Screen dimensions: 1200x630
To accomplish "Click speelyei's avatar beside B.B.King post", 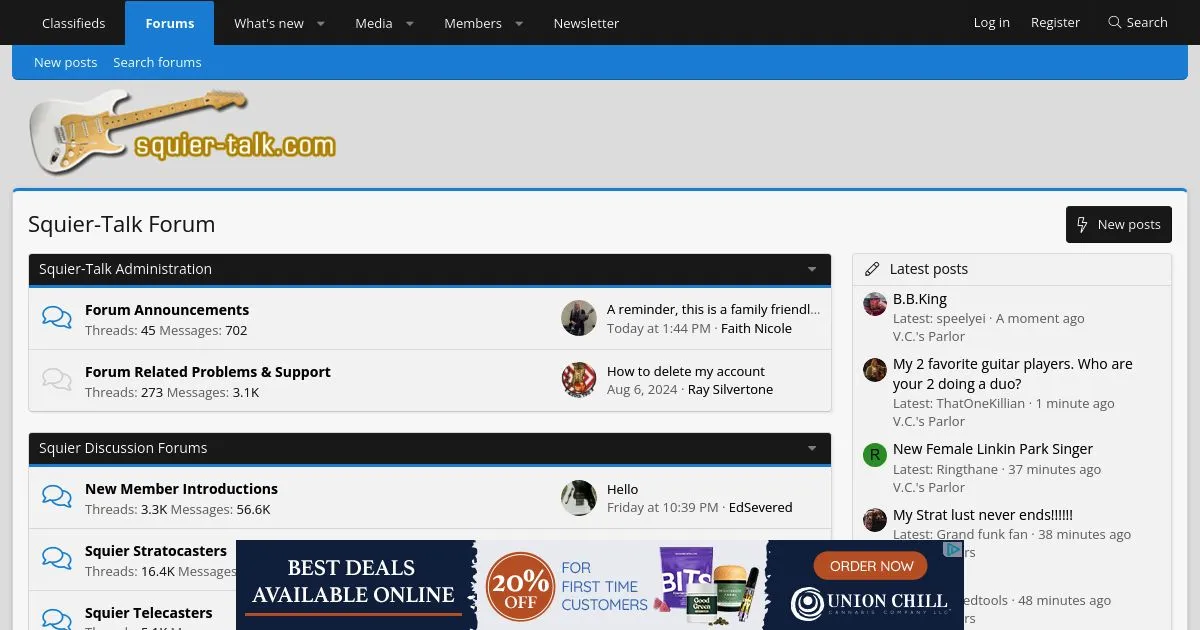I will (875, 304).
